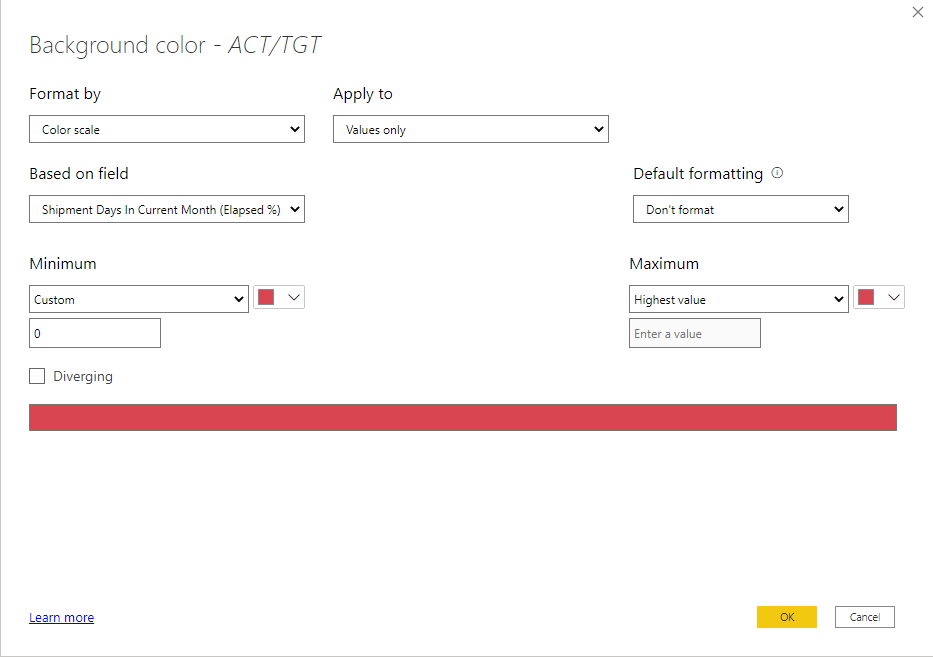Click the Format by label
This screenshot has height=657, width=933.
65,93
